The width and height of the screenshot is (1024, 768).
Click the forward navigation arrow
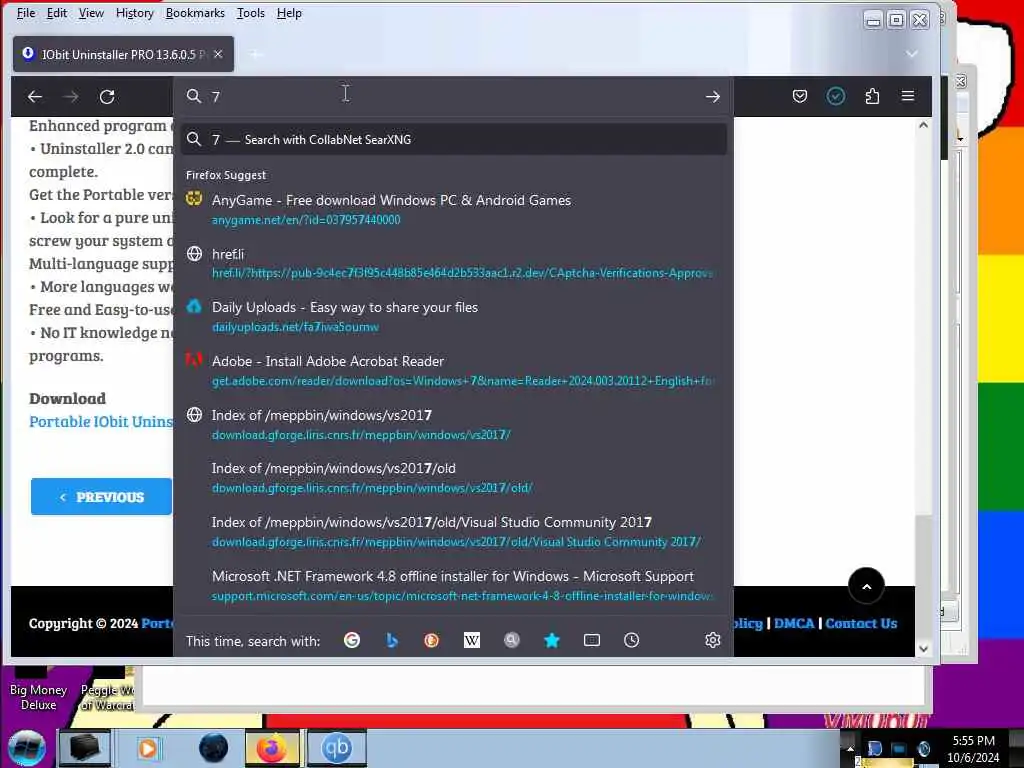(71, 97)
